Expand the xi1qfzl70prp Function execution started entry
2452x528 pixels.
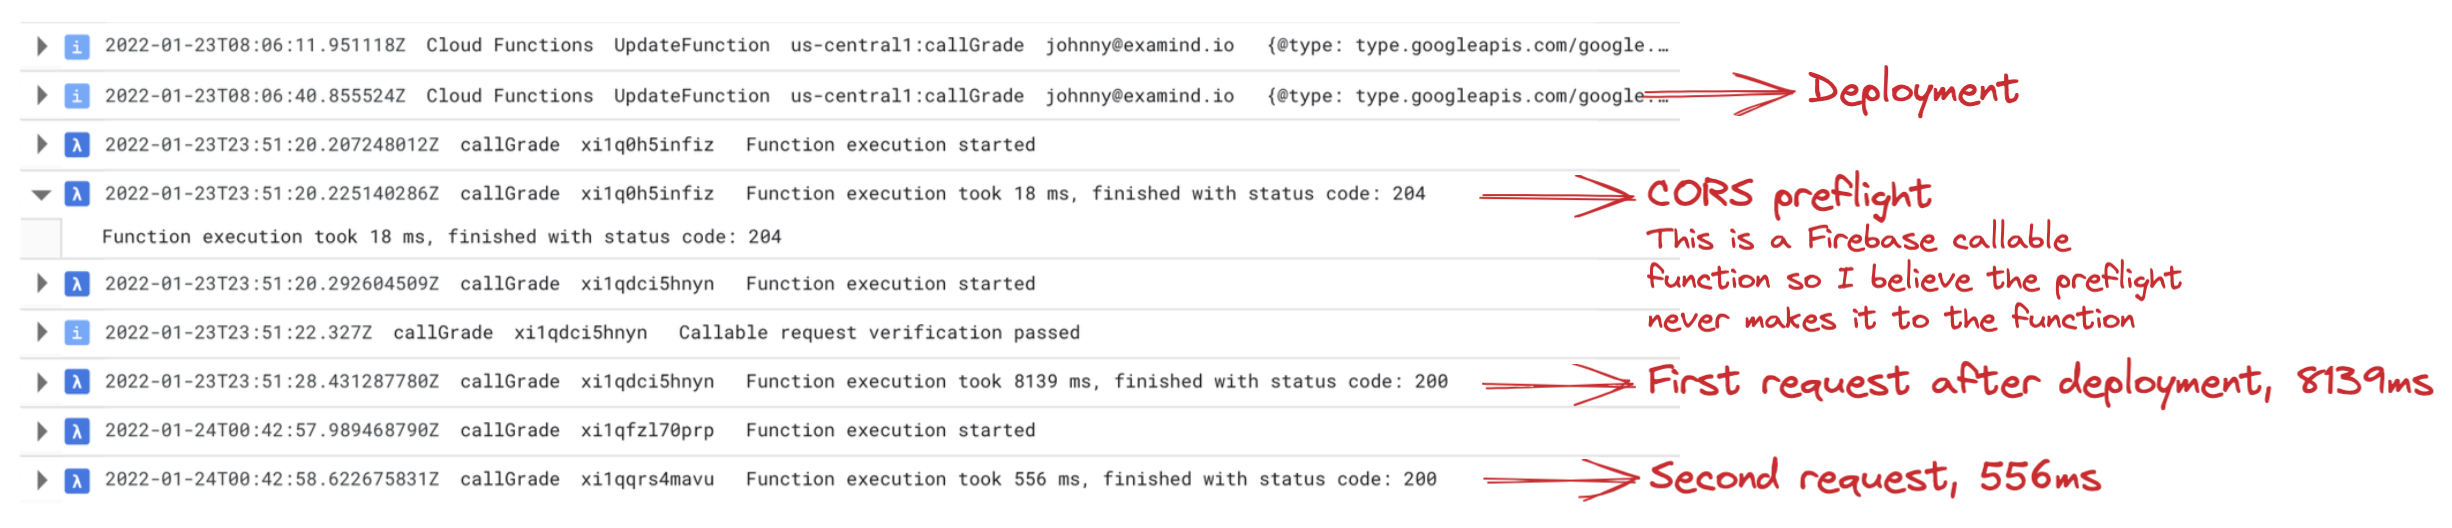[41, 431]
